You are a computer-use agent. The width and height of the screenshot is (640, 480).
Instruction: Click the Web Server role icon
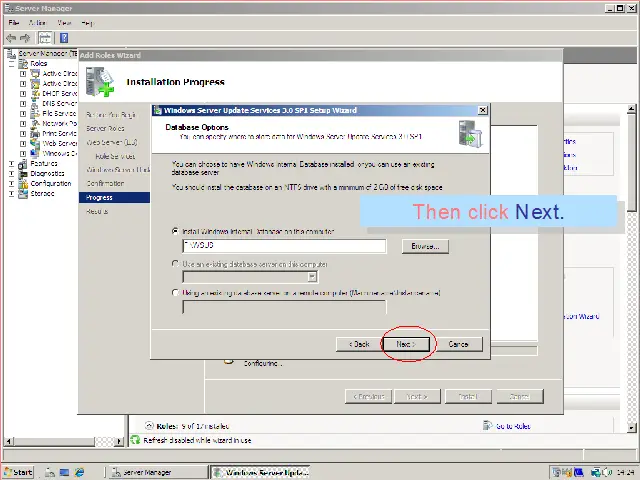[x=36, y=143]
